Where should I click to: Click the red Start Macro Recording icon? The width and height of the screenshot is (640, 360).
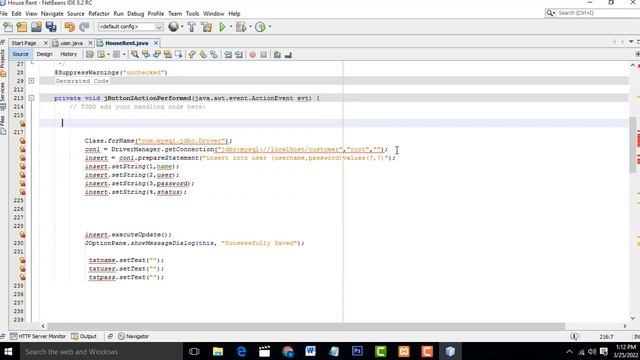tap(253, 54)
